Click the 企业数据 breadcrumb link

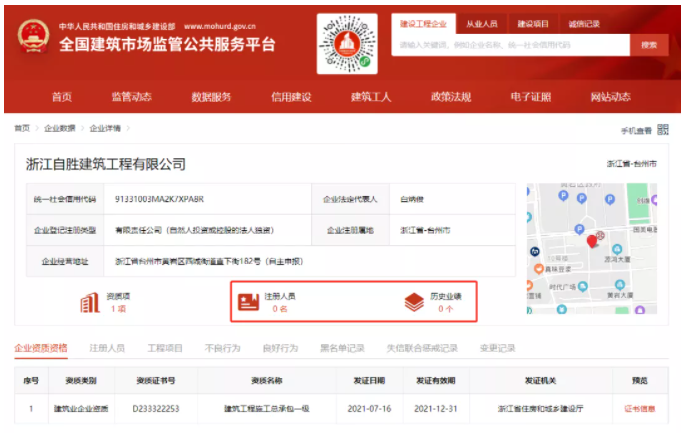[x=60, y=128]
